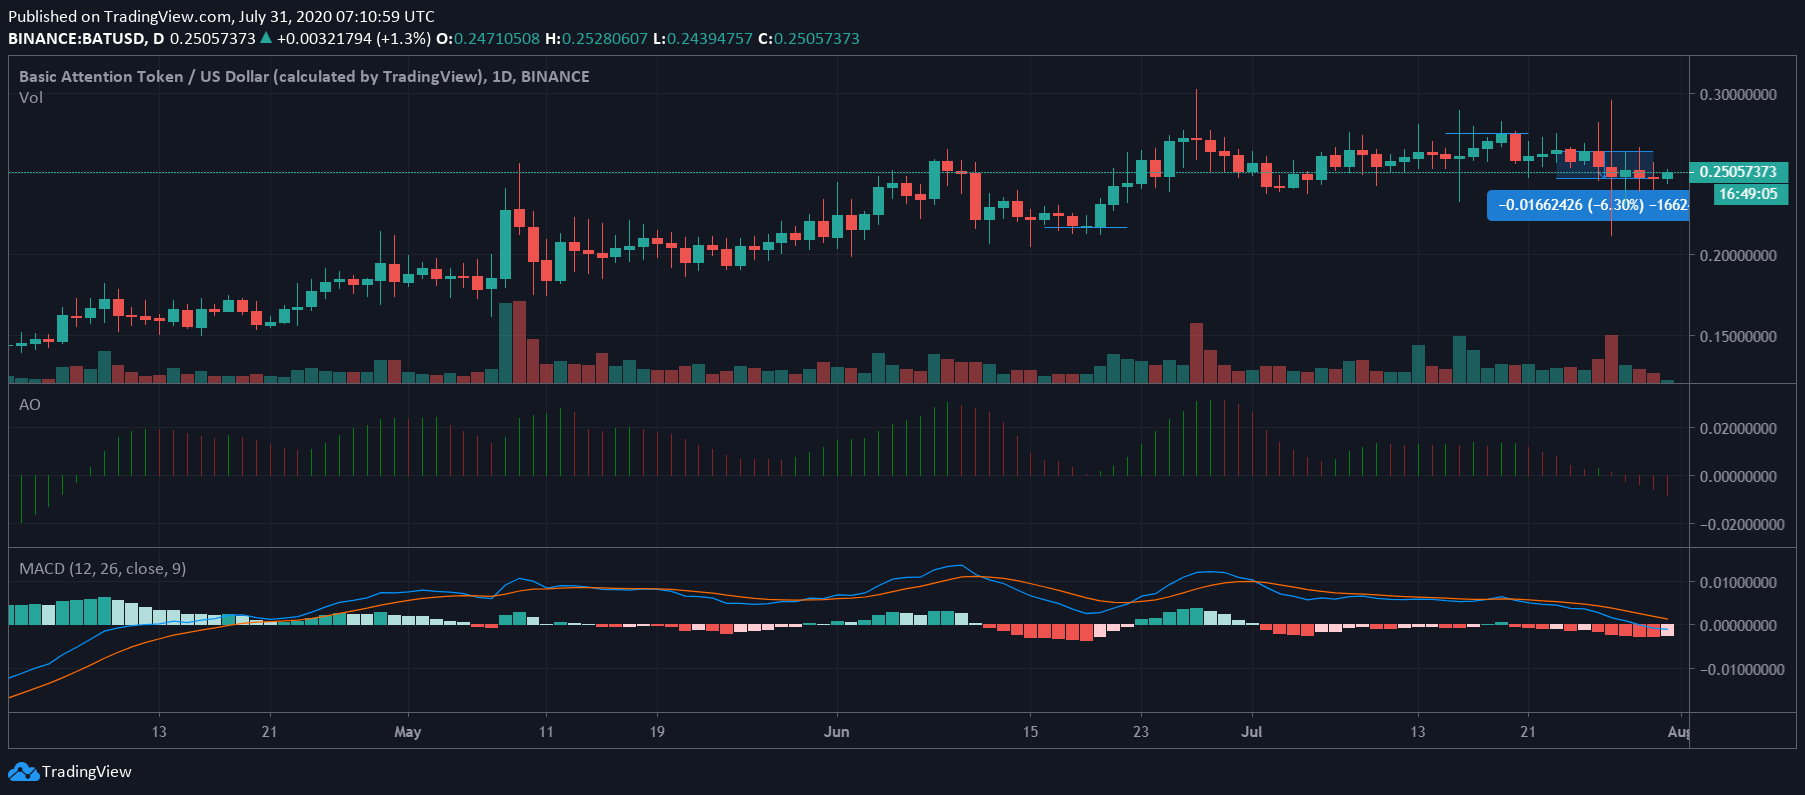Click the May date label on time axis

click(x=408, y=732)
